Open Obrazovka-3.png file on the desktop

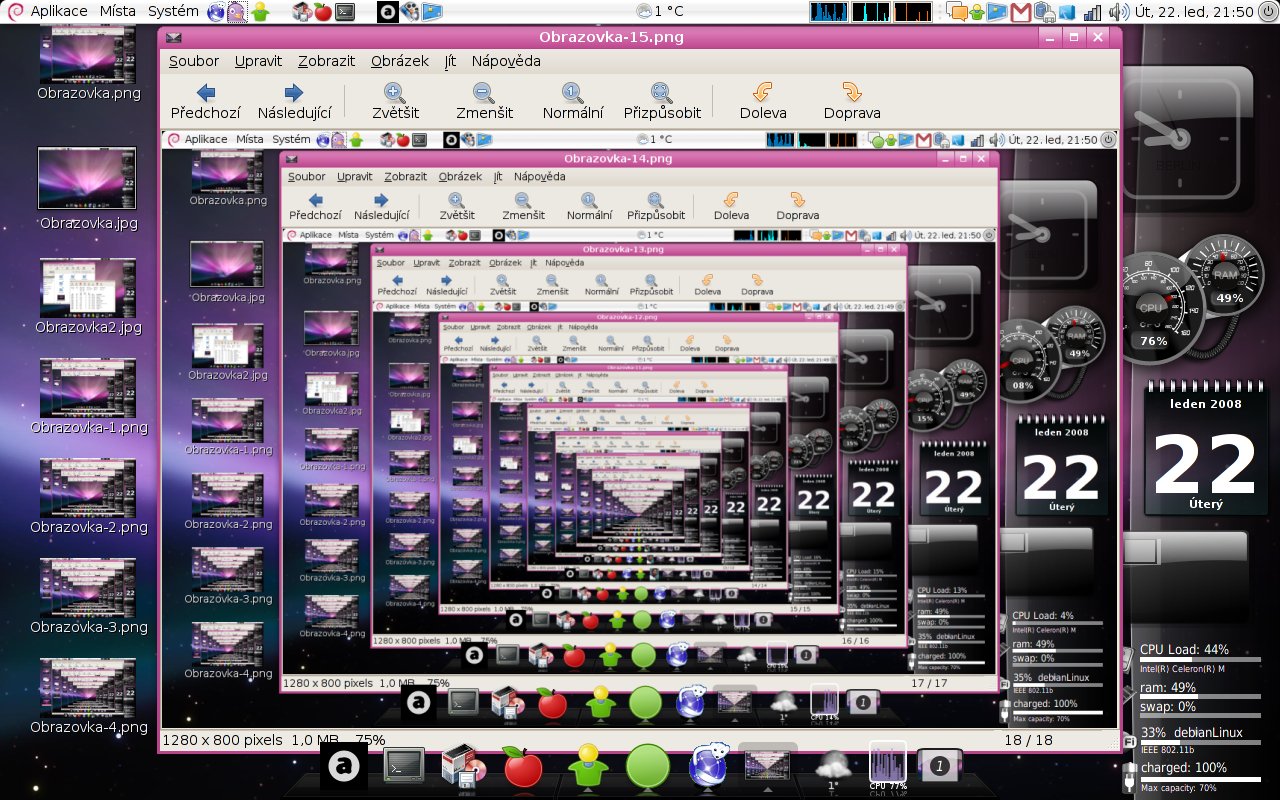88,597
